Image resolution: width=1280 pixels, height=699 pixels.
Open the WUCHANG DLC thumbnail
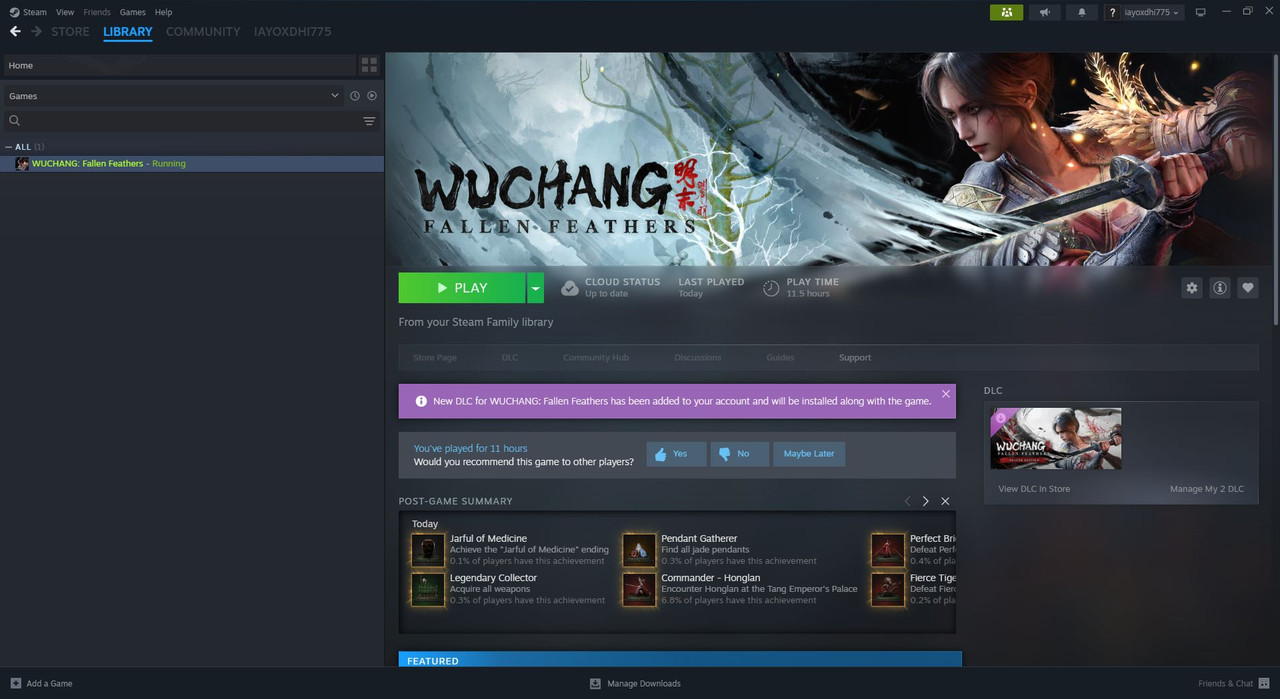pos(1056,438)
